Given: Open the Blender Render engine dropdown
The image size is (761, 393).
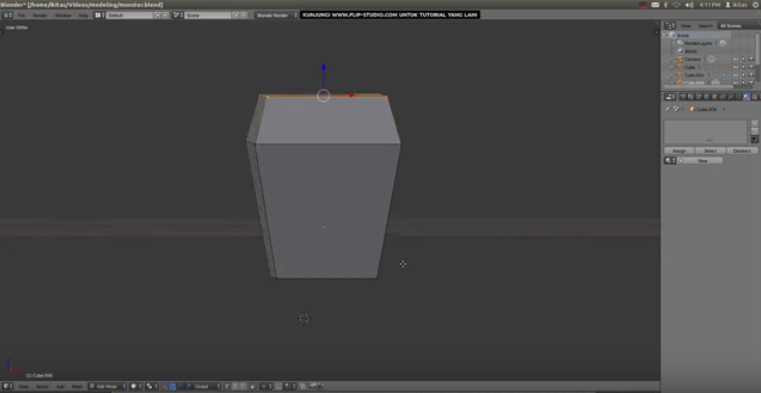Looking at the screenshot, I should (277, 15).
